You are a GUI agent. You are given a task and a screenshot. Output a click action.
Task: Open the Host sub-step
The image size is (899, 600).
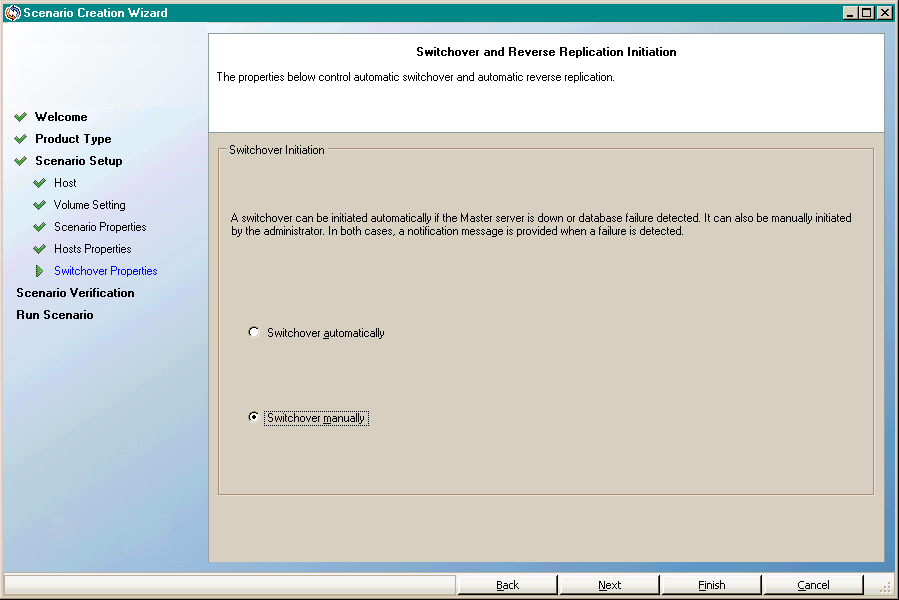[x=65, y=183]
